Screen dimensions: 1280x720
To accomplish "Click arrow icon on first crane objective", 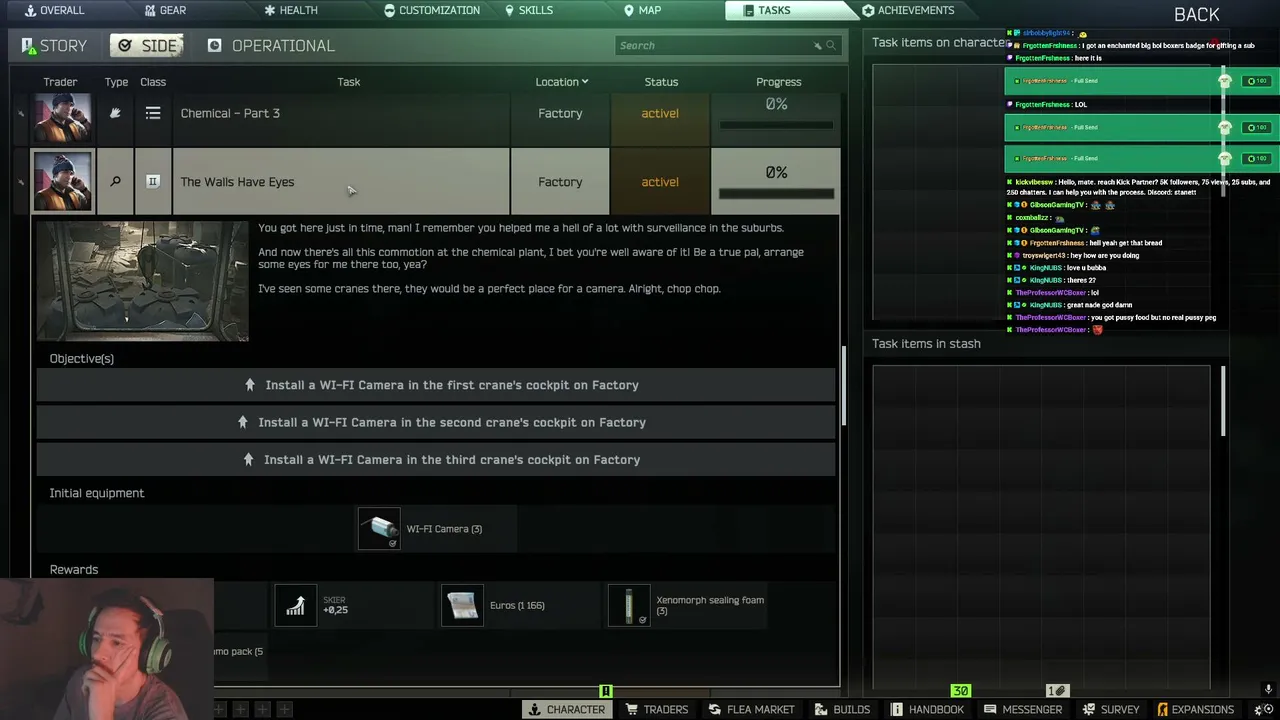I will click(x=250, y=385).
